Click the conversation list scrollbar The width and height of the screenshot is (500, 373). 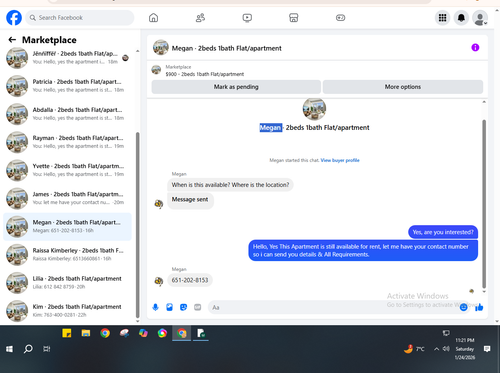(137, 225)
